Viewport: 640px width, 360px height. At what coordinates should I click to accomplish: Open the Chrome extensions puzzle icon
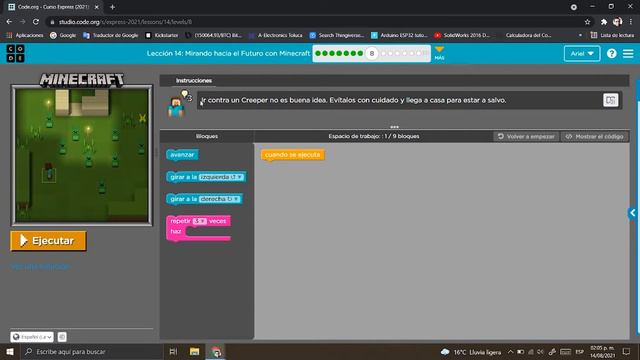click(604, 22)
